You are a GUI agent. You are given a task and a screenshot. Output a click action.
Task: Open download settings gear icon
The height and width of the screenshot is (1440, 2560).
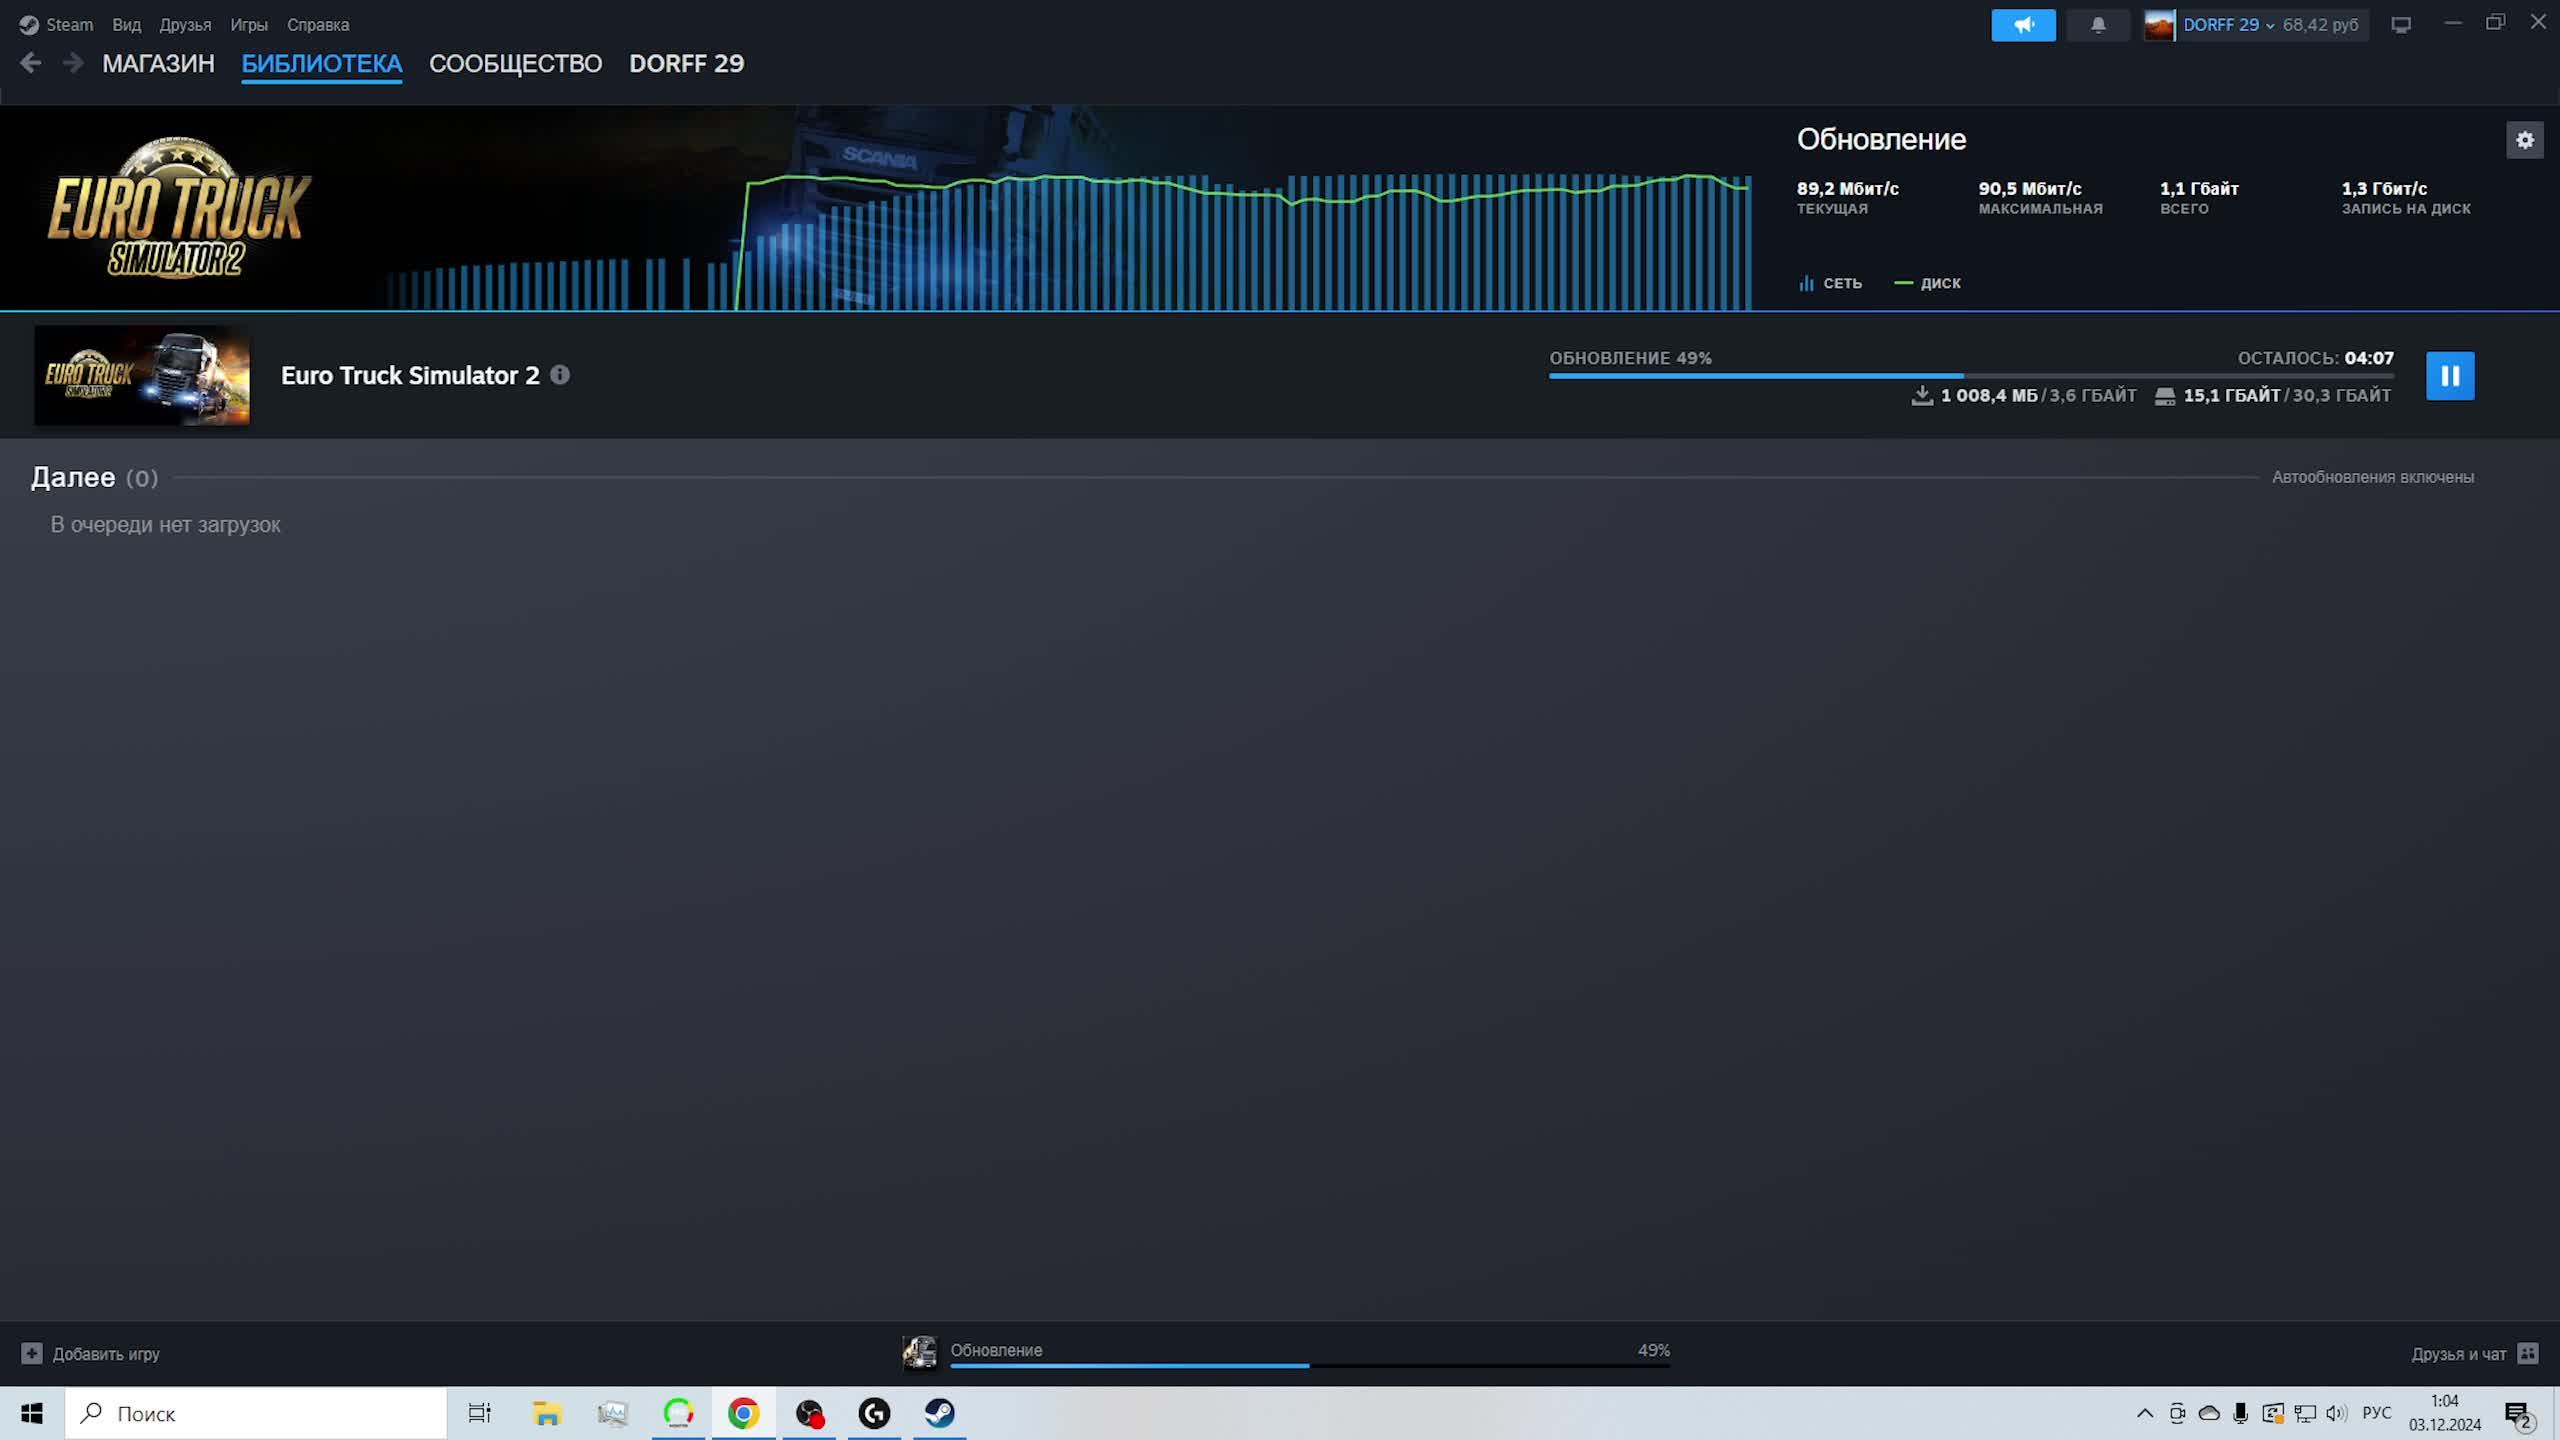pyautogui.click(x=2524, y=140)
